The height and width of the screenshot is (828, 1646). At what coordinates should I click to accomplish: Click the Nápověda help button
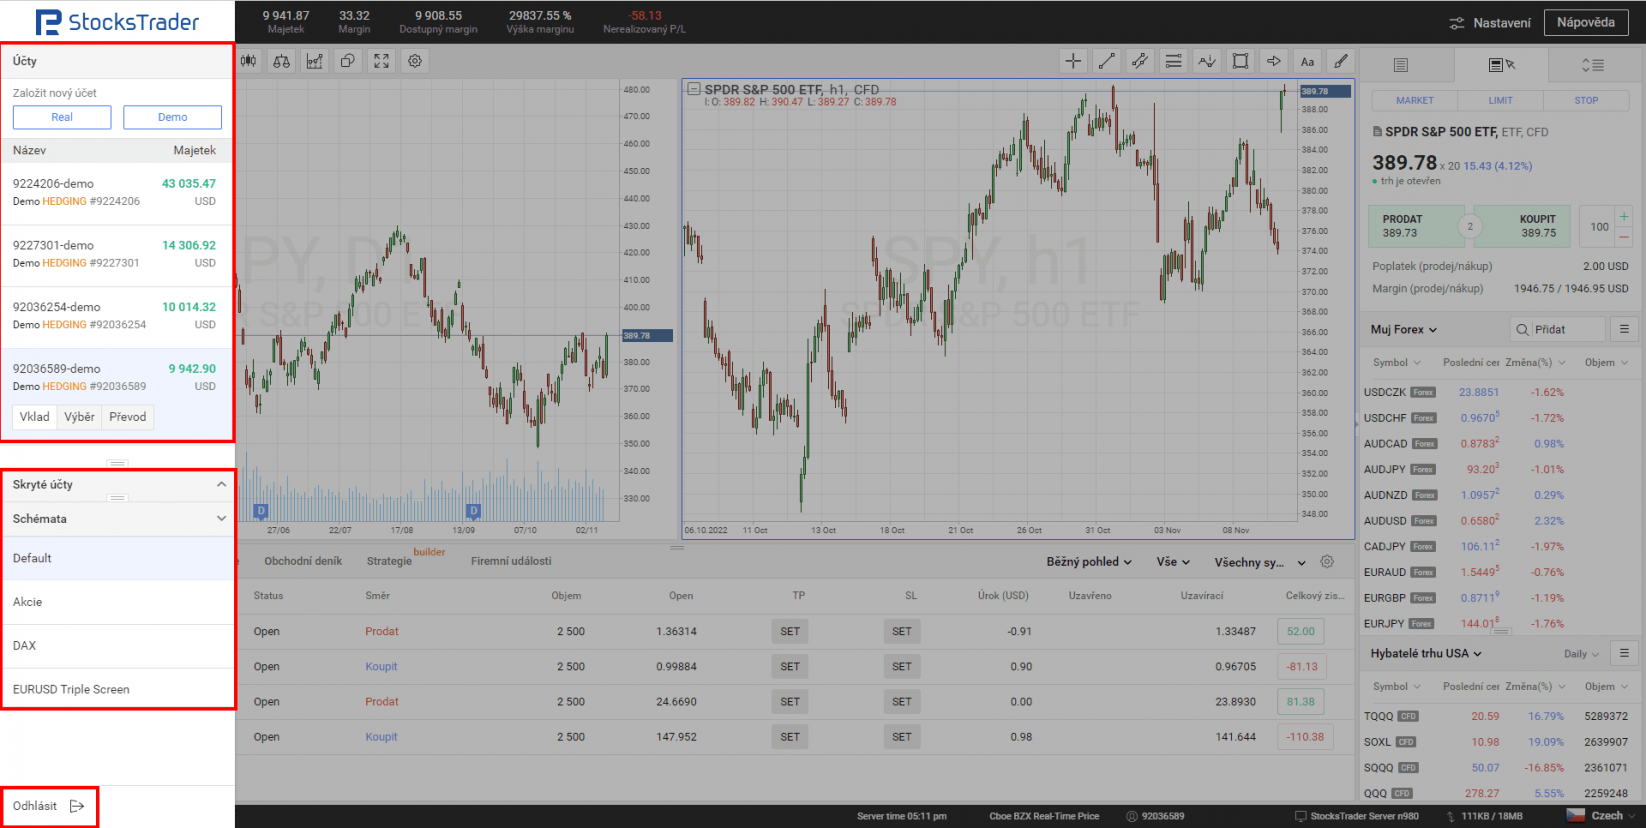[x=1586, y=23]
